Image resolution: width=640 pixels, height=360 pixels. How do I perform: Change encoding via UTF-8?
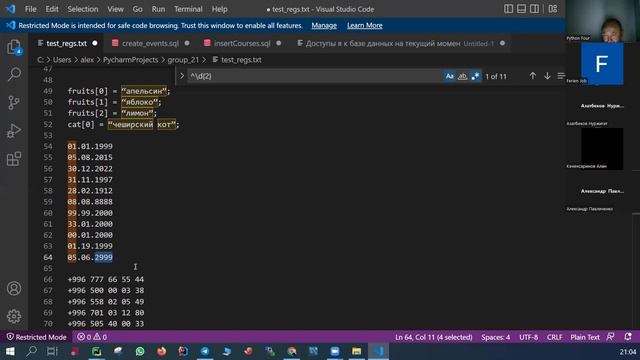click(x=528, y=337)
